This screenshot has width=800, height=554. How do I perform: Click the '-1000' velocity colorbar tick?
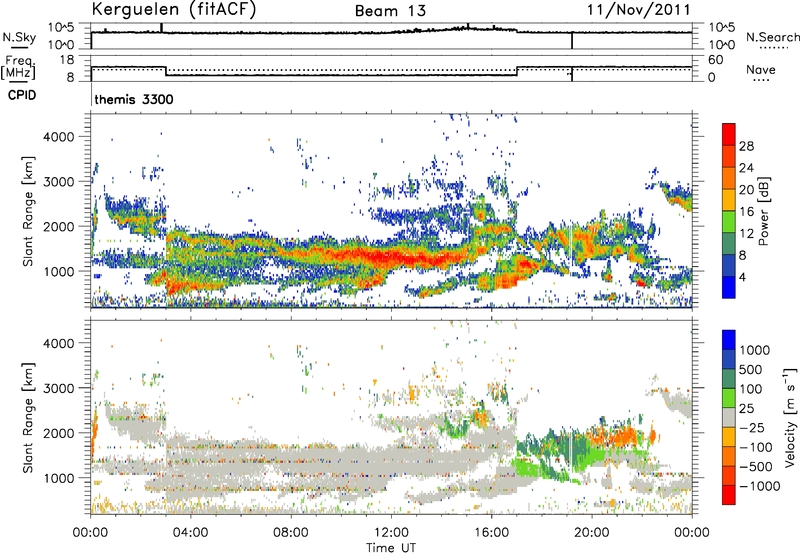click(759, 486)
